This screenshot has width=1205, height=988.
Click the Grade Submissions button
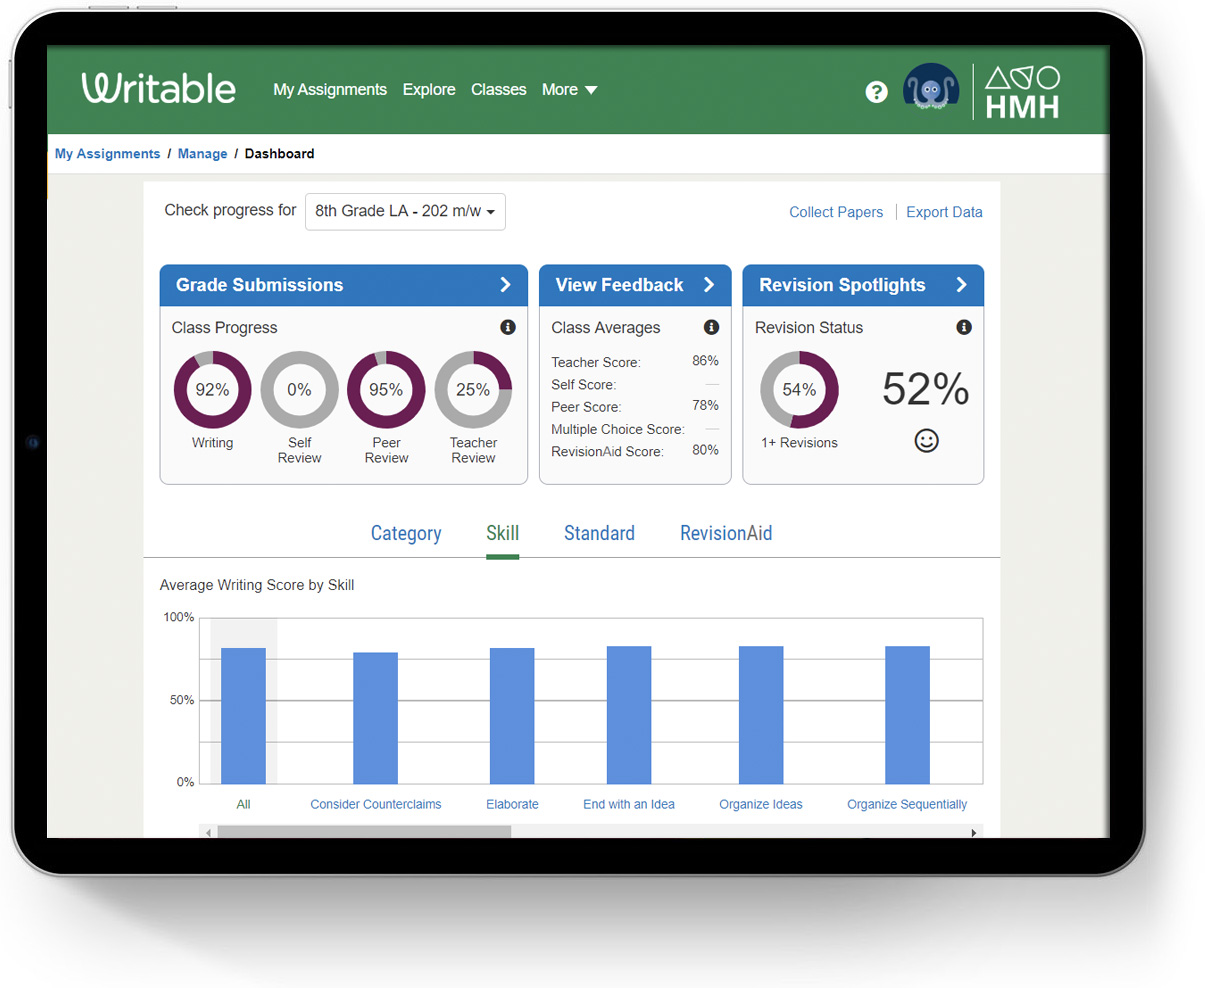coord(344,285)
